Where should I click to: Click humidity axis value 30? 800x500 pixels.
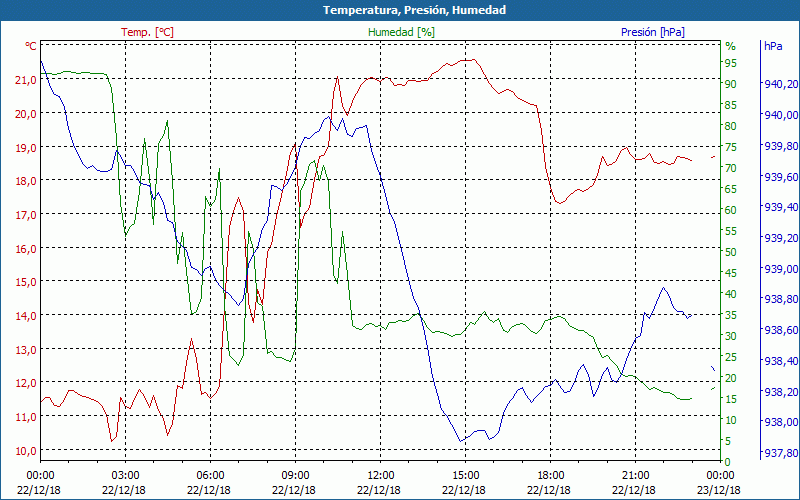(x=731, y=336)
